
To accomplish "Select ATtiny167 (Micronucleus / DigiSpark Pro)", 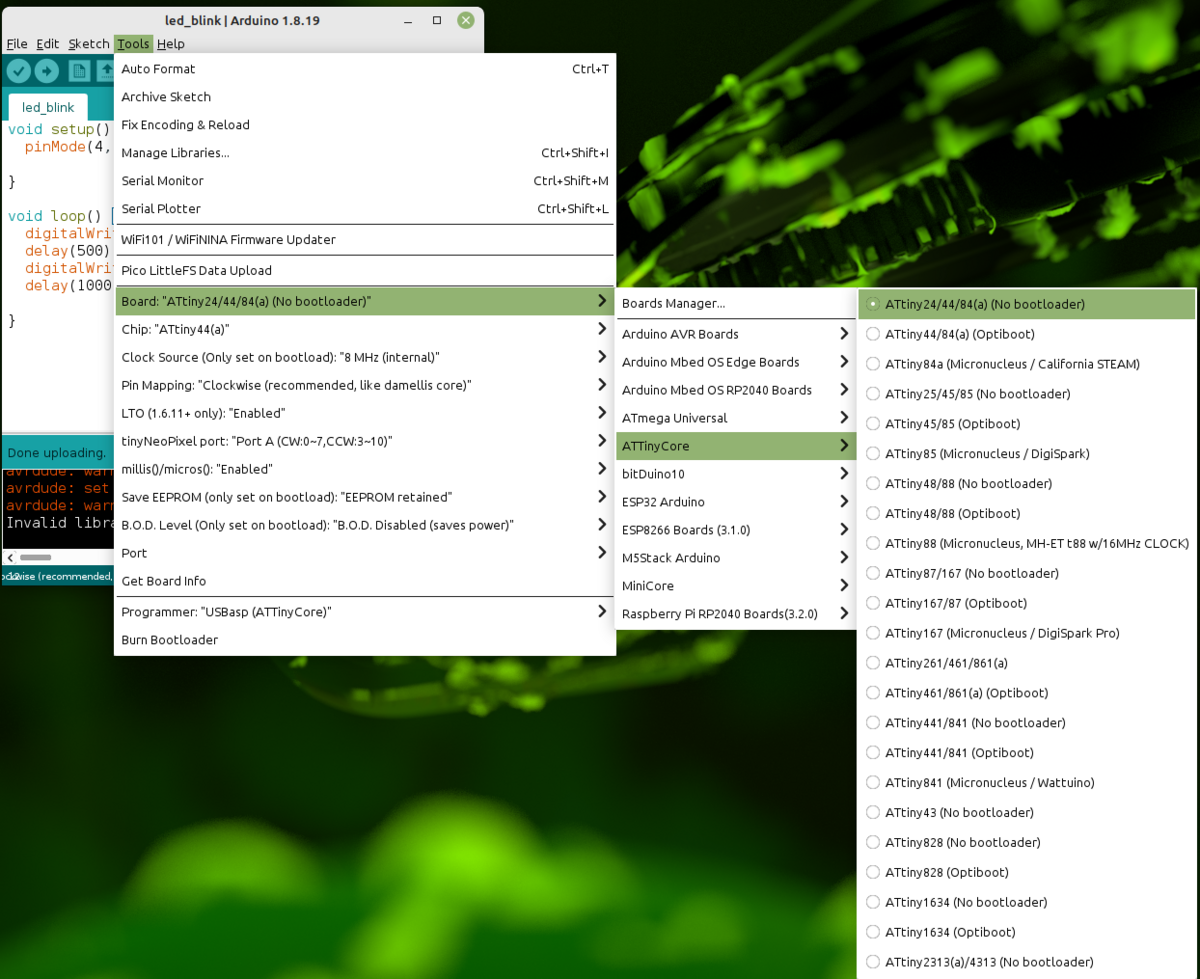I will (x=1027, y=633).
